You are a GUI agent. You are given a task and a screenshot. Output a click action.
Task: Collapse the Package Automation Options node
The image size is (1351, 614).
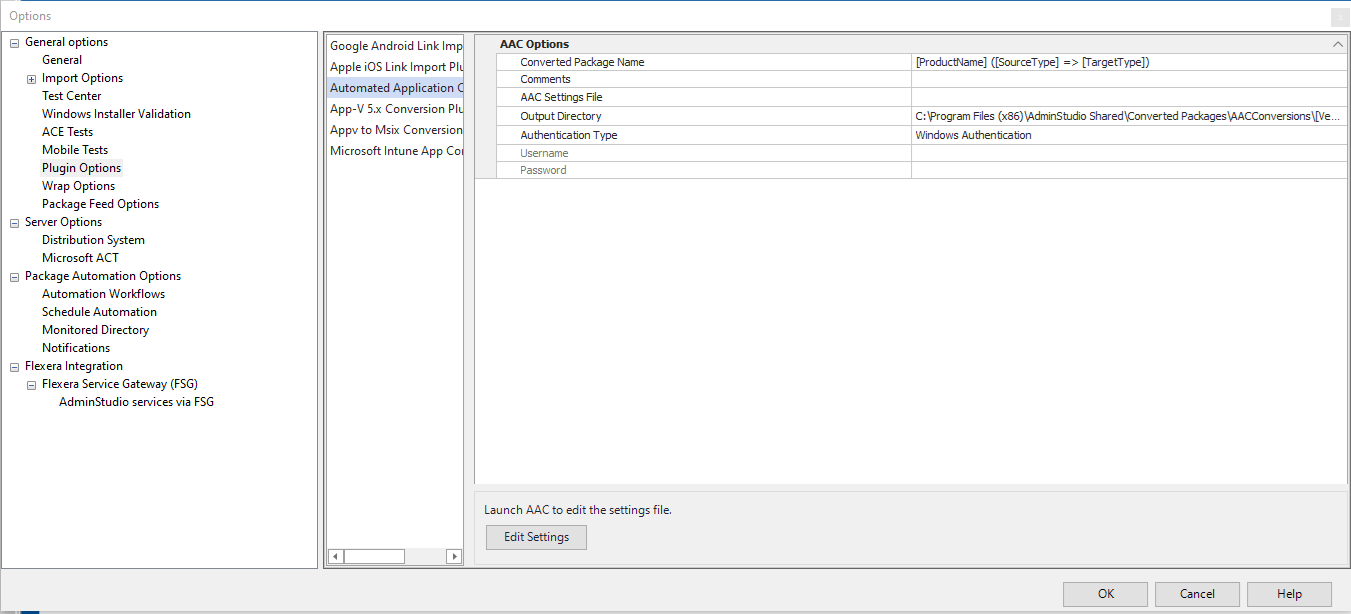14,276
